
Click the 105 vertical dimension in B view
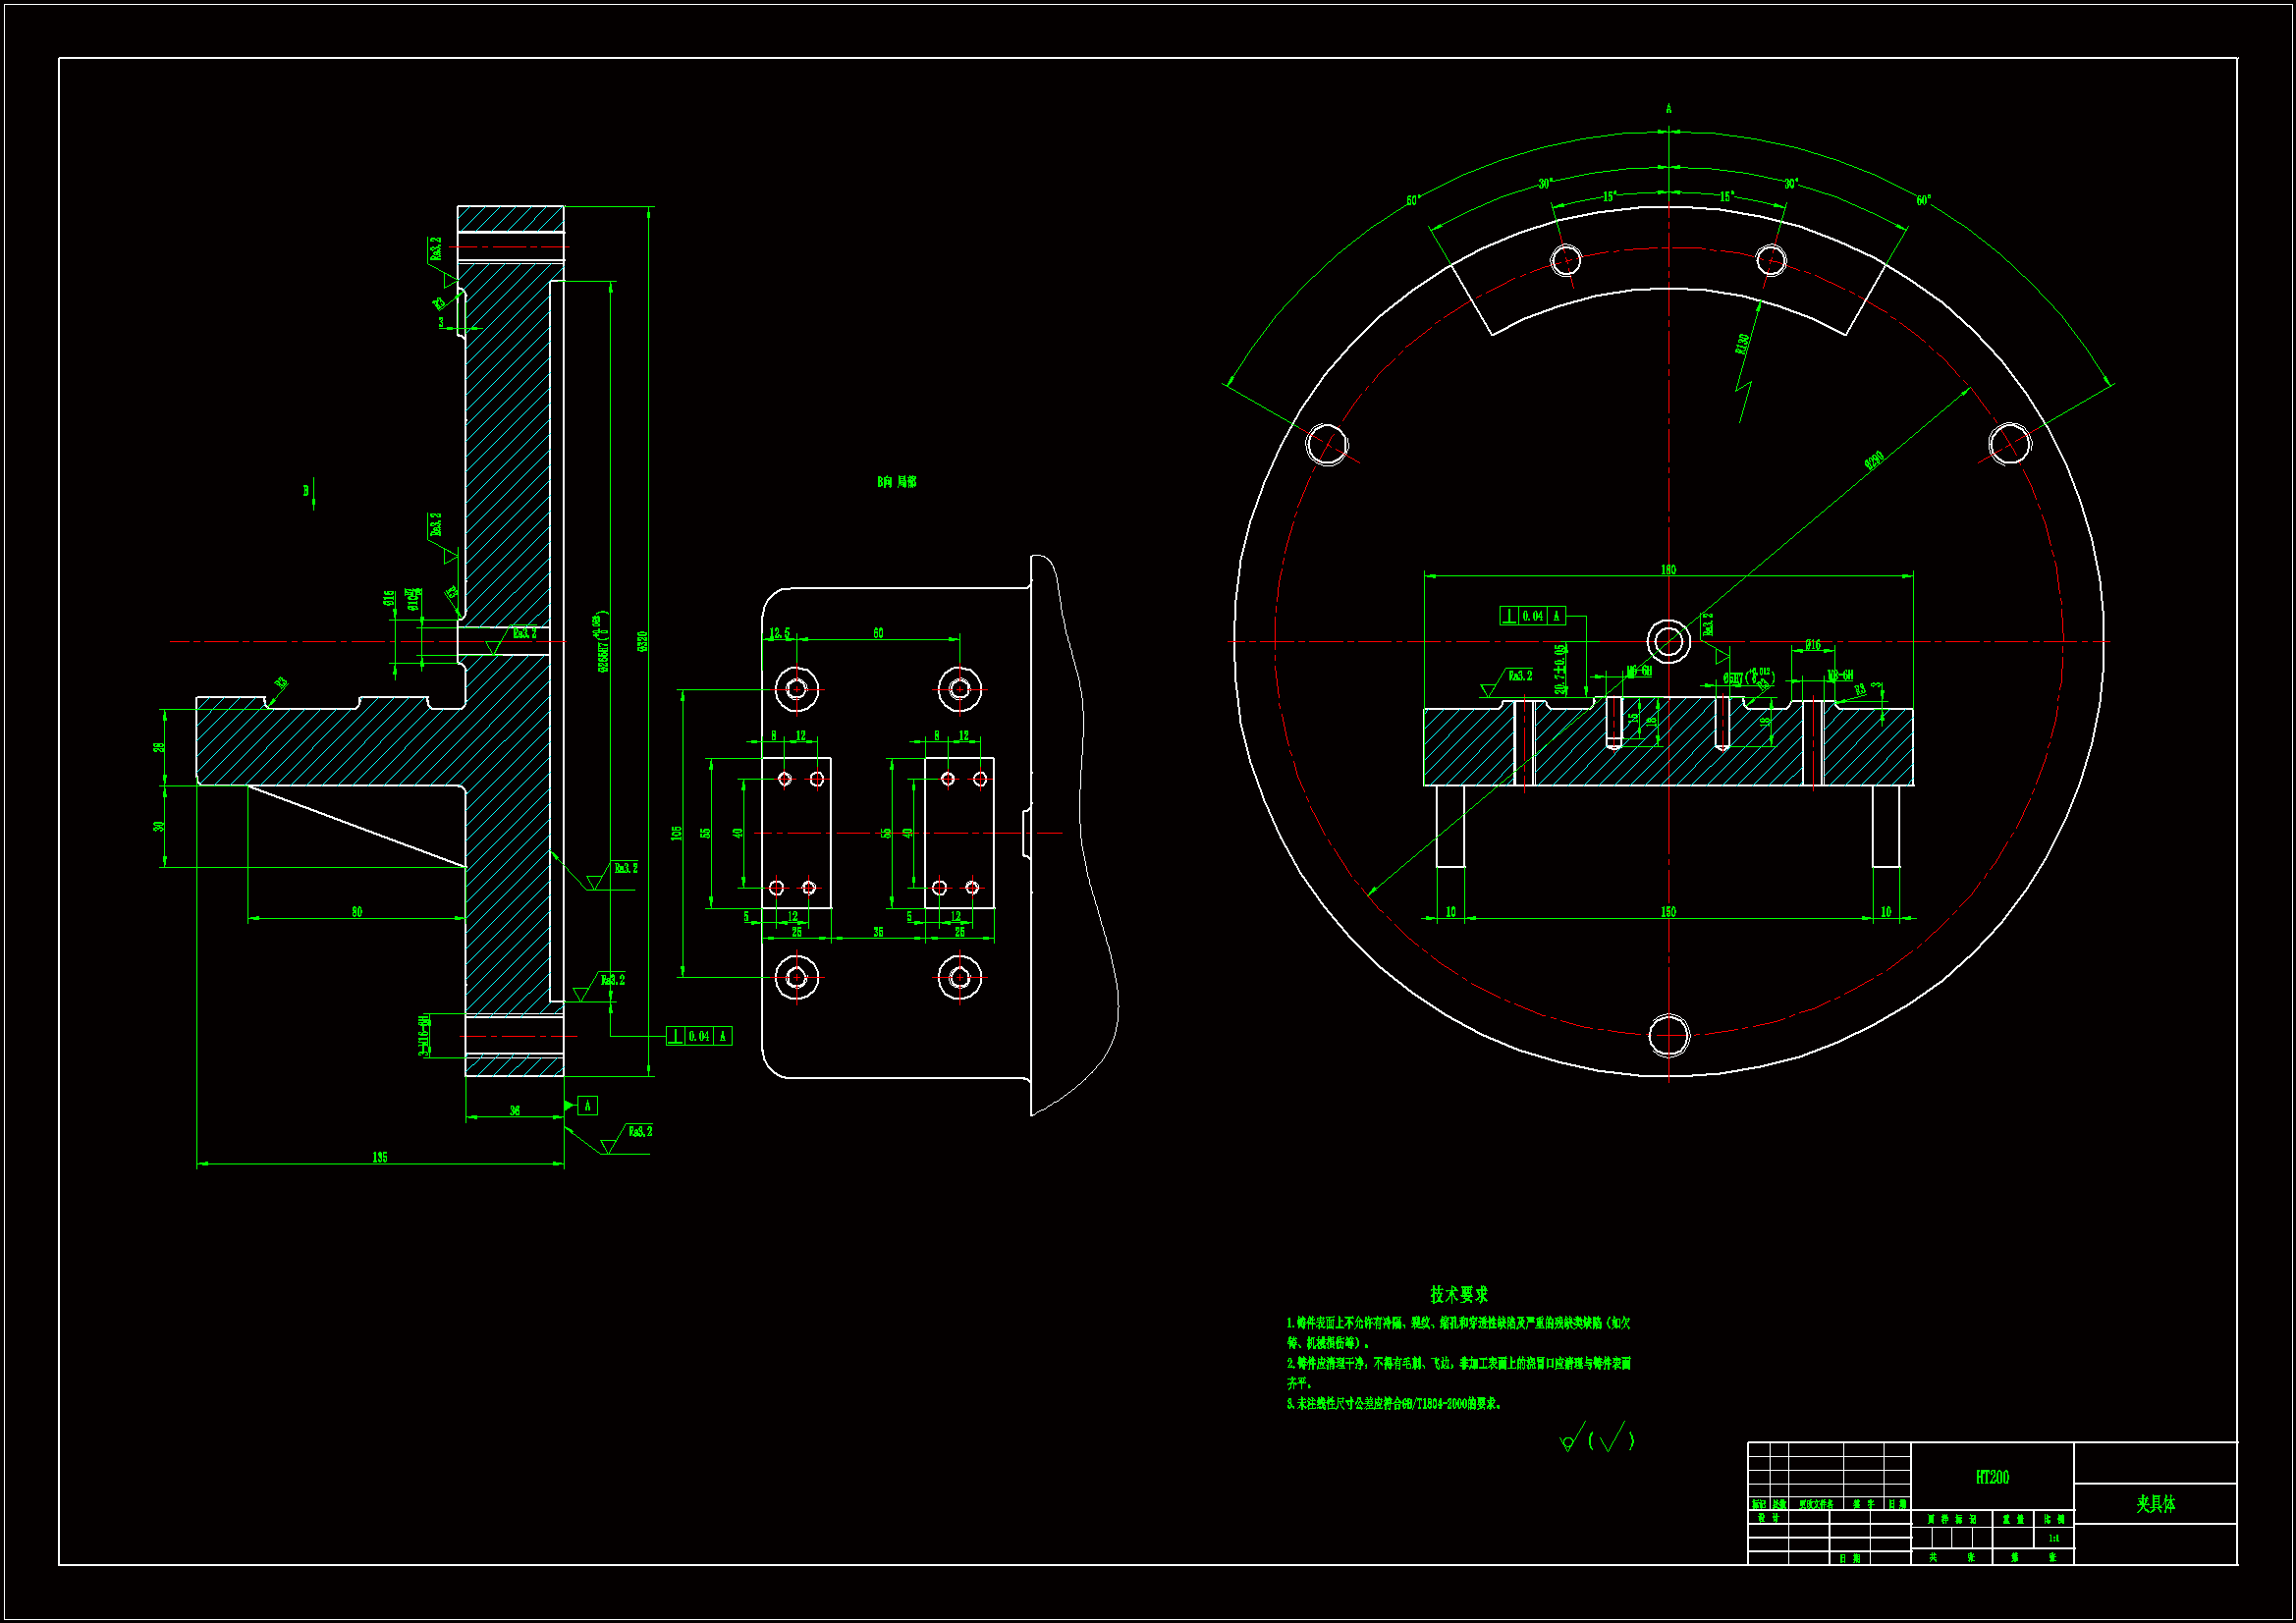point(677,832)
